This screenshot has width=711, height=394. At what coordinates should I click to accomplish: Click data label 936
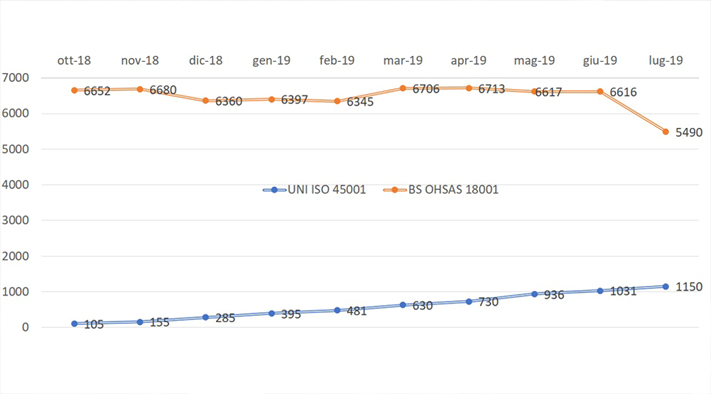[x=554, y=295]
